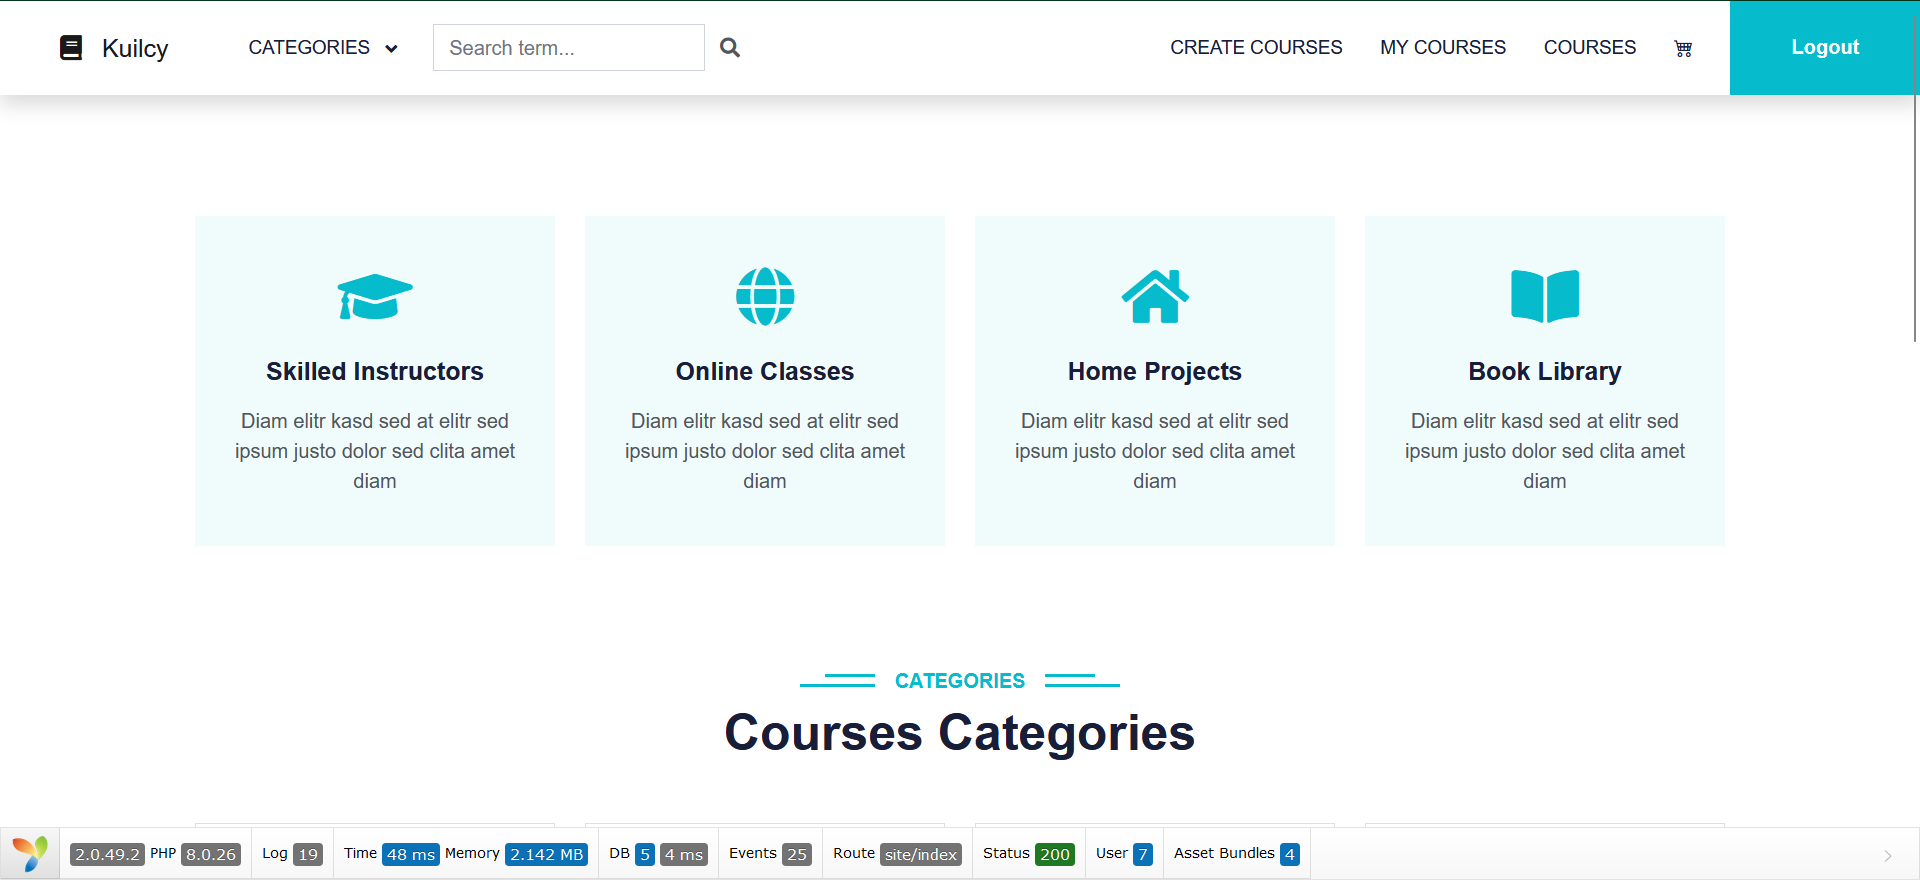Click the graduation cap icon
The width and height of the screenshot is (1920, 880).
click(375, 296)
